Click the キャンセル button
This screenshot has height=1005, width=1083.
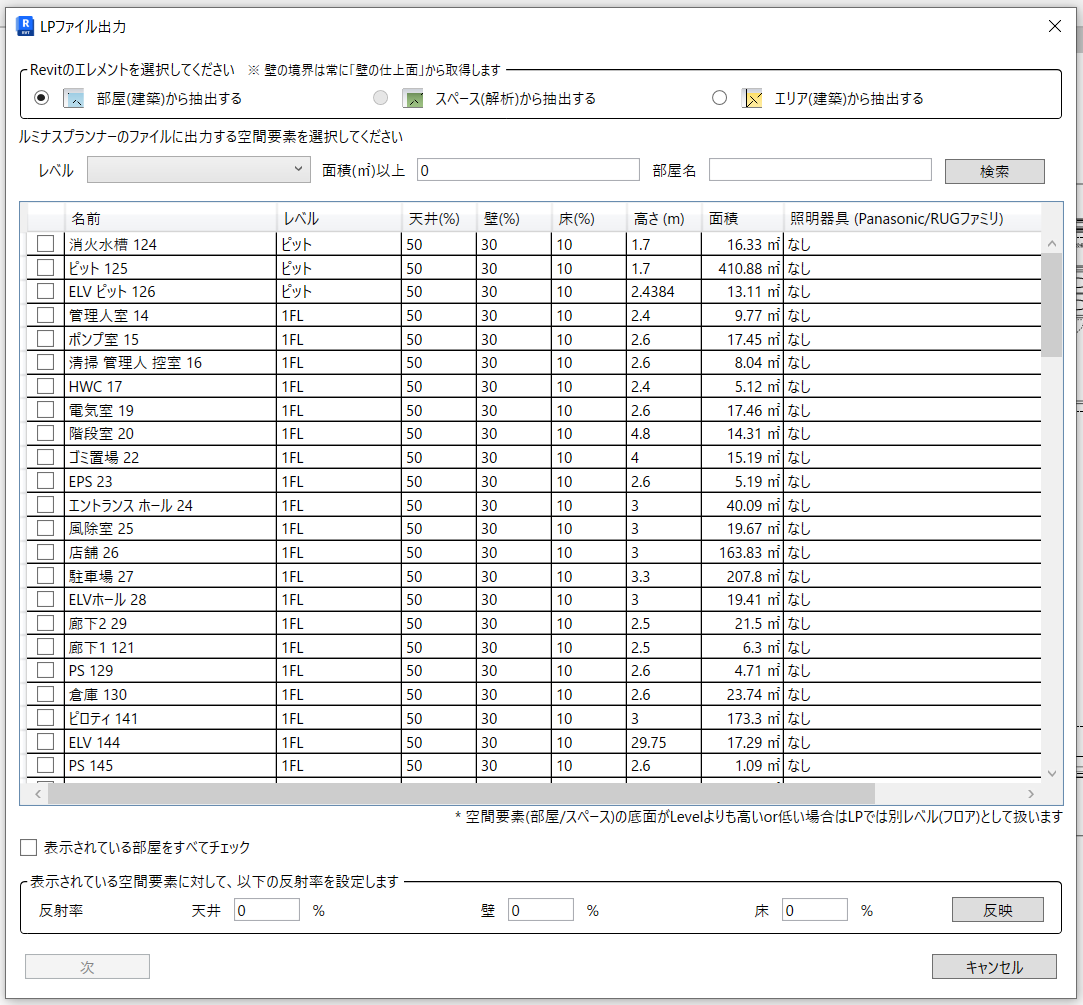point(993,967)
